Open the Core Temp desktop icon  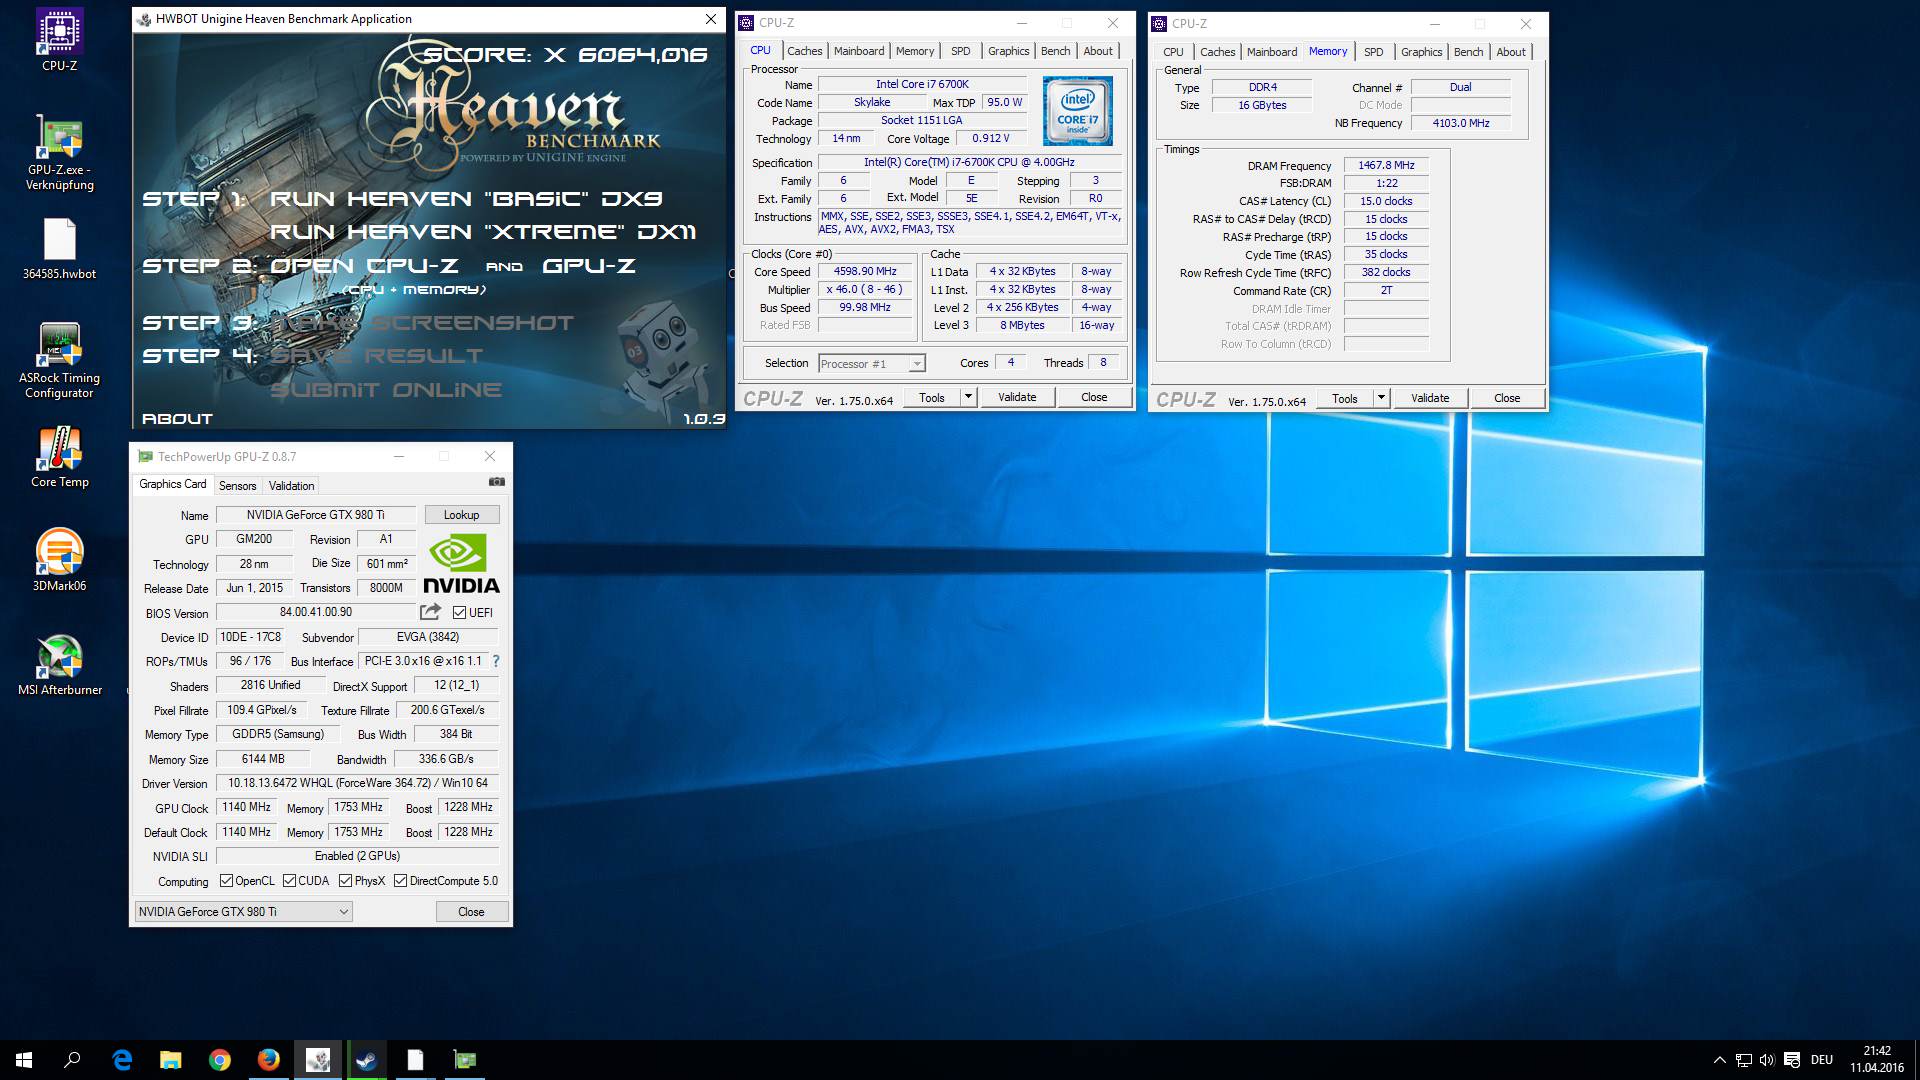coord(59,458)
